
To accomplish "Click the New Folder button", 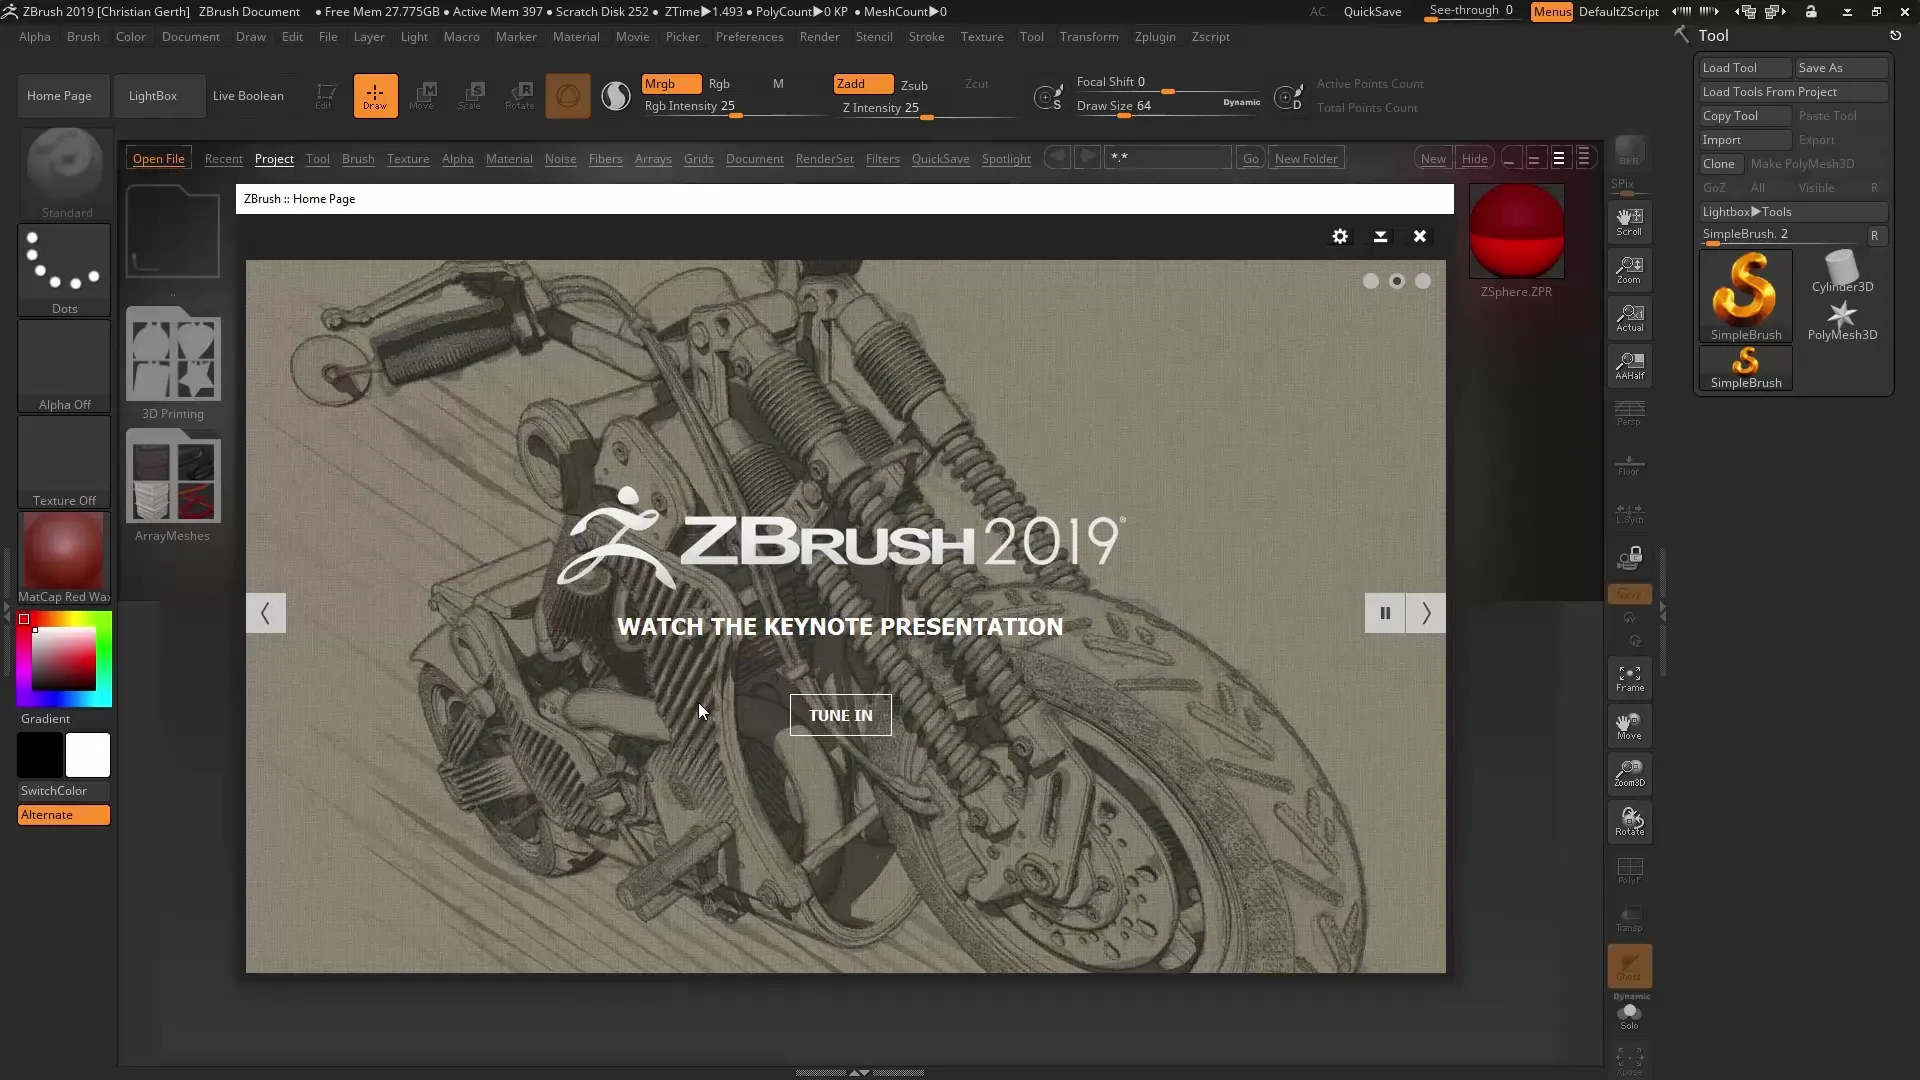I will click(1306, 158).
